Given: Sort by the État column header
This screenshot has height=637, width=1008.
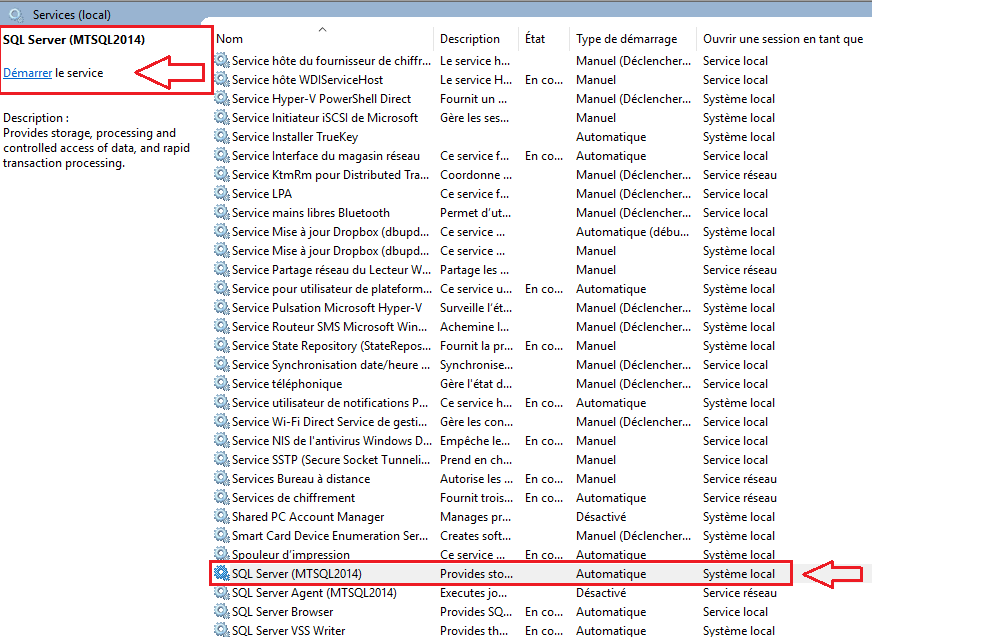Looking at the screenshot, I should 535,39.
